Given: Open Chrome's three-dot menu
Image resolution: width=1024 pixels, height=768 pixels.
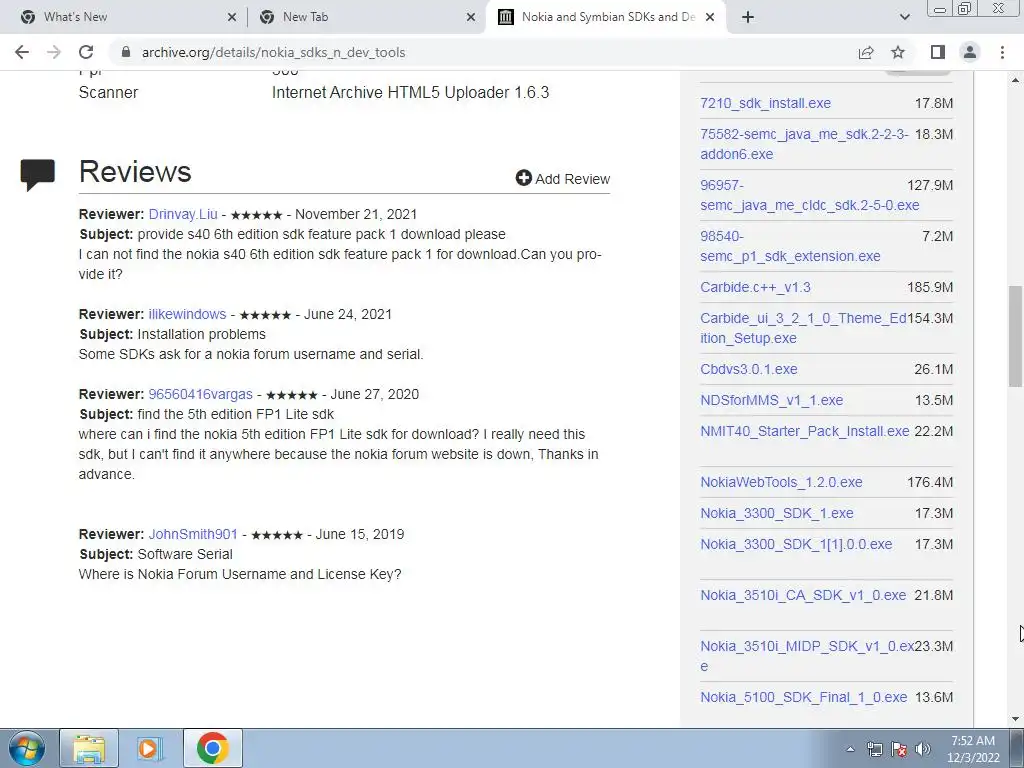Looking at the screenshot, I should (1002, 52).
